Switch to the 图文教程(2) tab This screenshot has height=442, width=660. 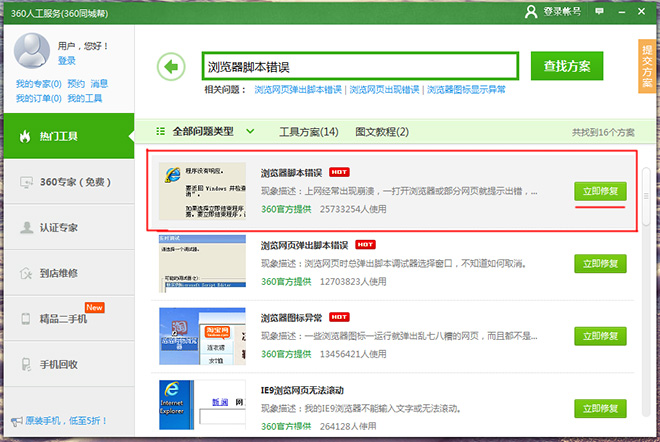coord(382,132)
